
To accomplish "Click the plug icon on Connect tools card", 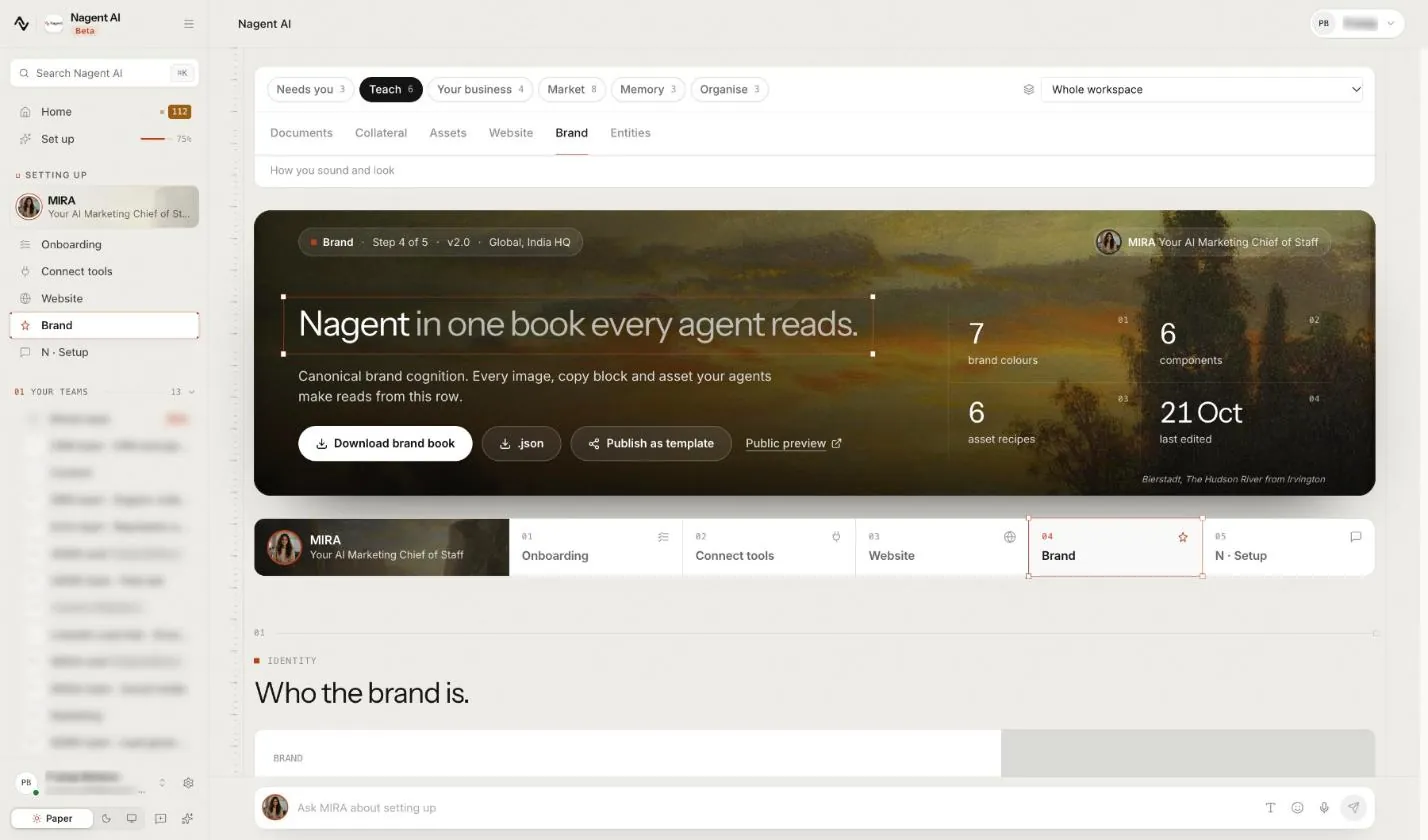I will (x=836, y=537).
